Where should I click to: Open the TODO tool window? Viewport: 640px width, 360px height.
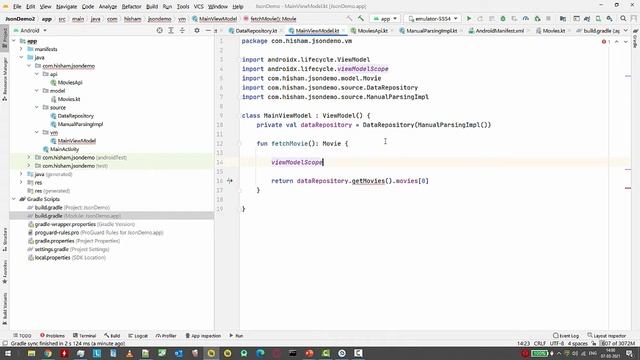click(x=22, y=336)
